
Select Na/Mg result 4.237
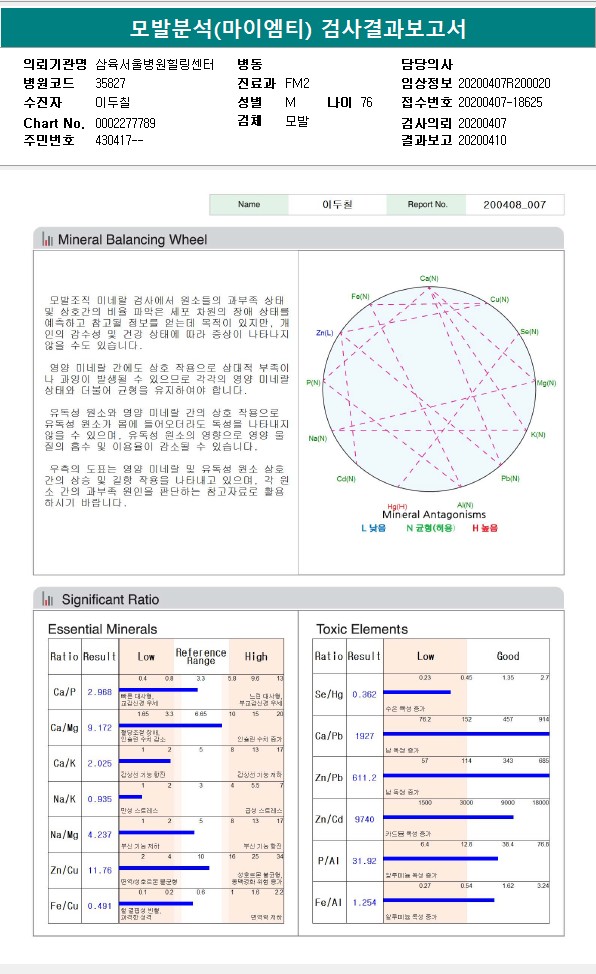(99, 835)
